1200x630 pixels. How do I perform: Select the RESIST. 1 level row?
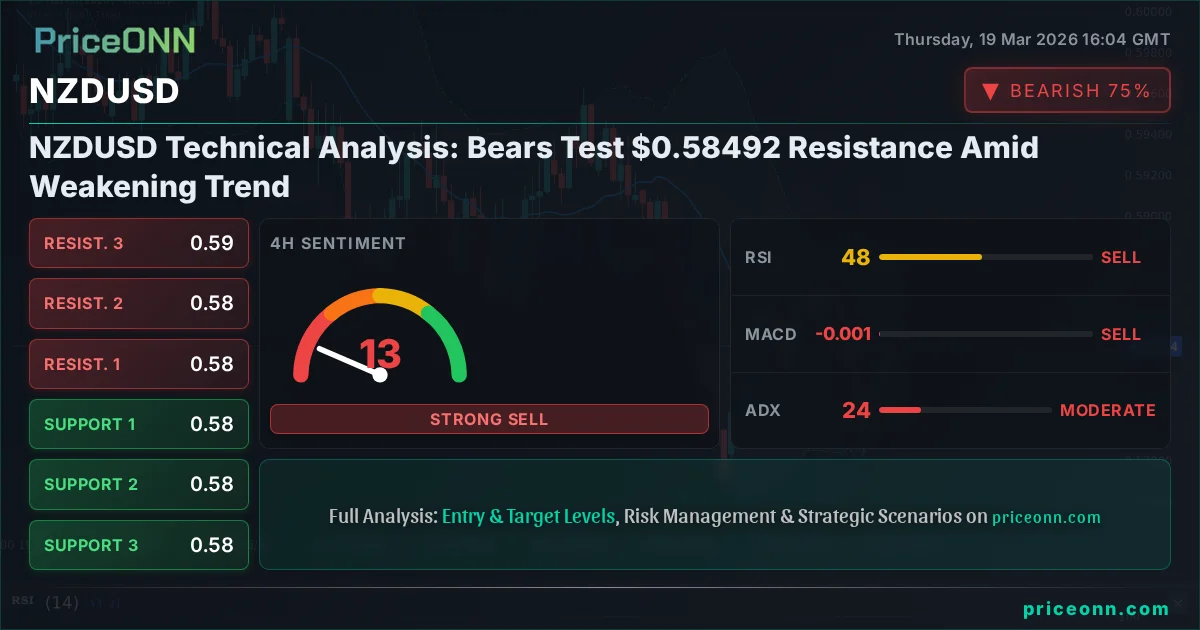coord(139,364)
